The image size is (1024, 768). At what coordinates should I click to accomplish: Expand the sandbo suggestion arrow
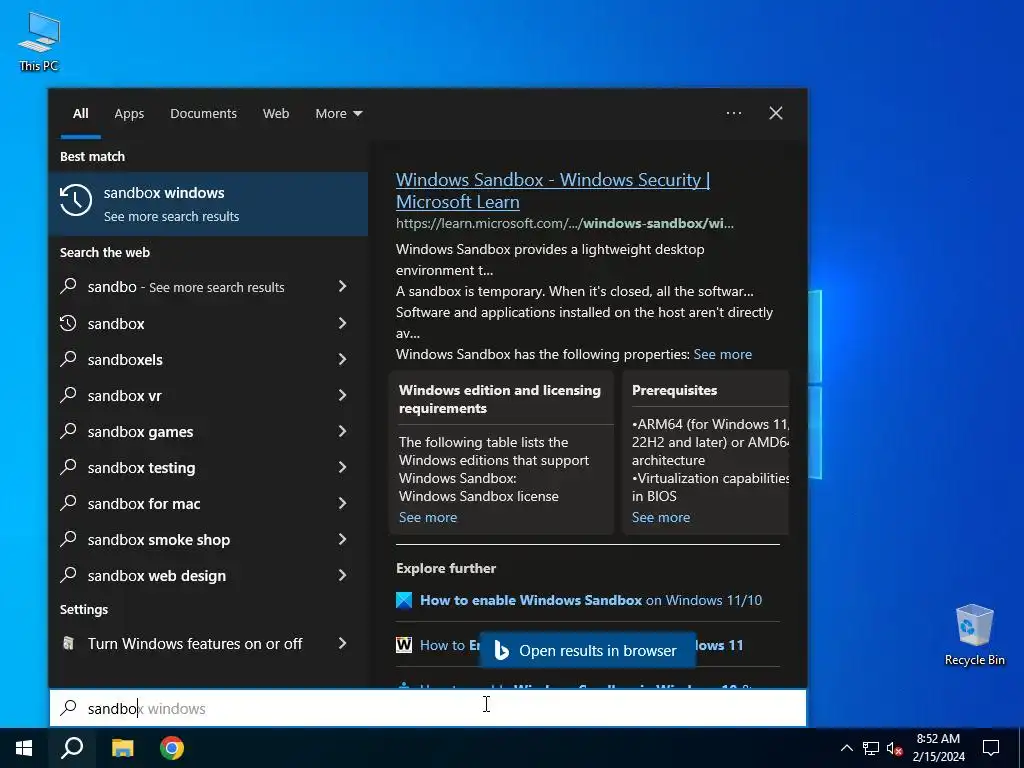click(342, 286)
